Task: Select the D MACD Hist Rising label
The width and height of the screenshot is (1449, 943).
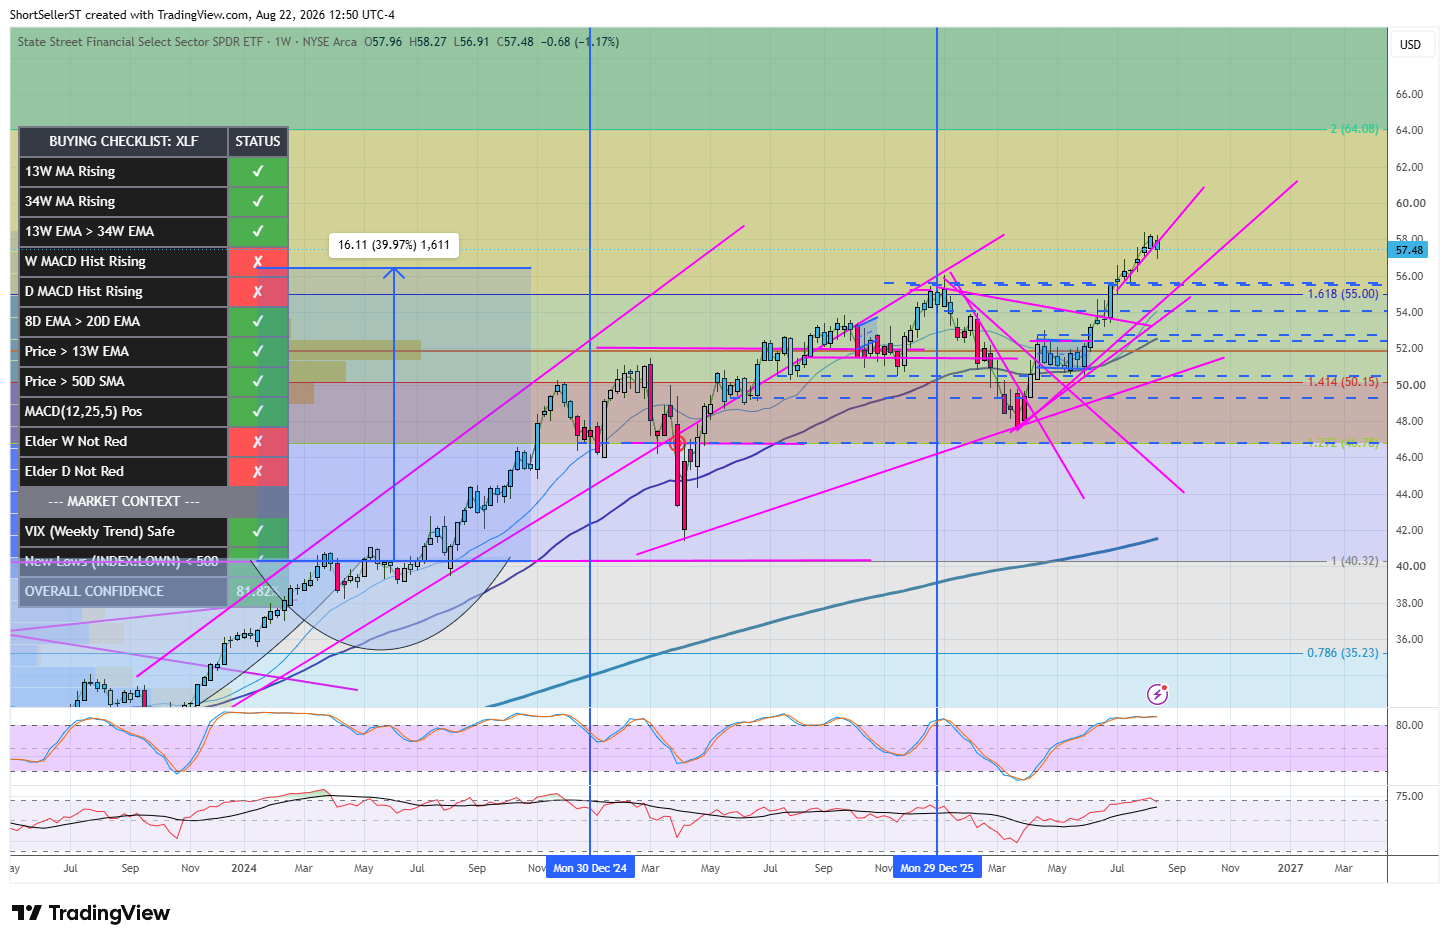Action: click(84, 291)
